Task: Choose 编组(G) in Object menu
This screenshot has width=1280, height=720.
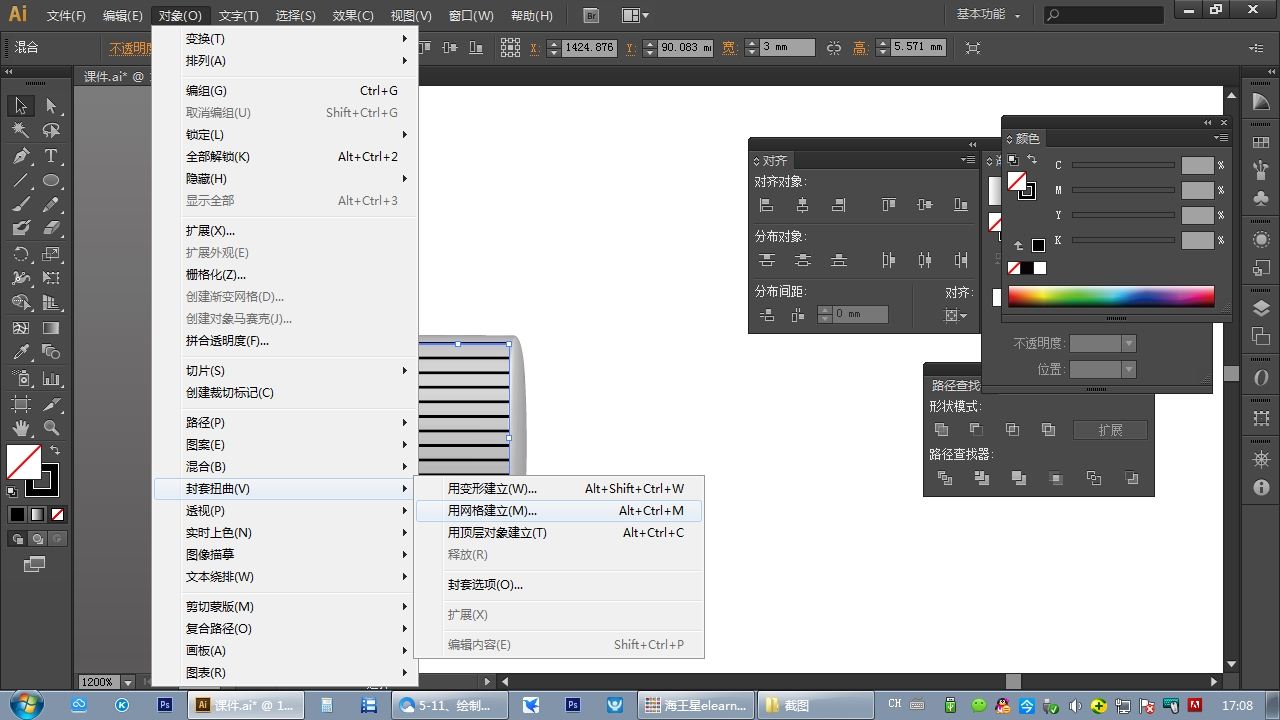Action: coord(285,91)
